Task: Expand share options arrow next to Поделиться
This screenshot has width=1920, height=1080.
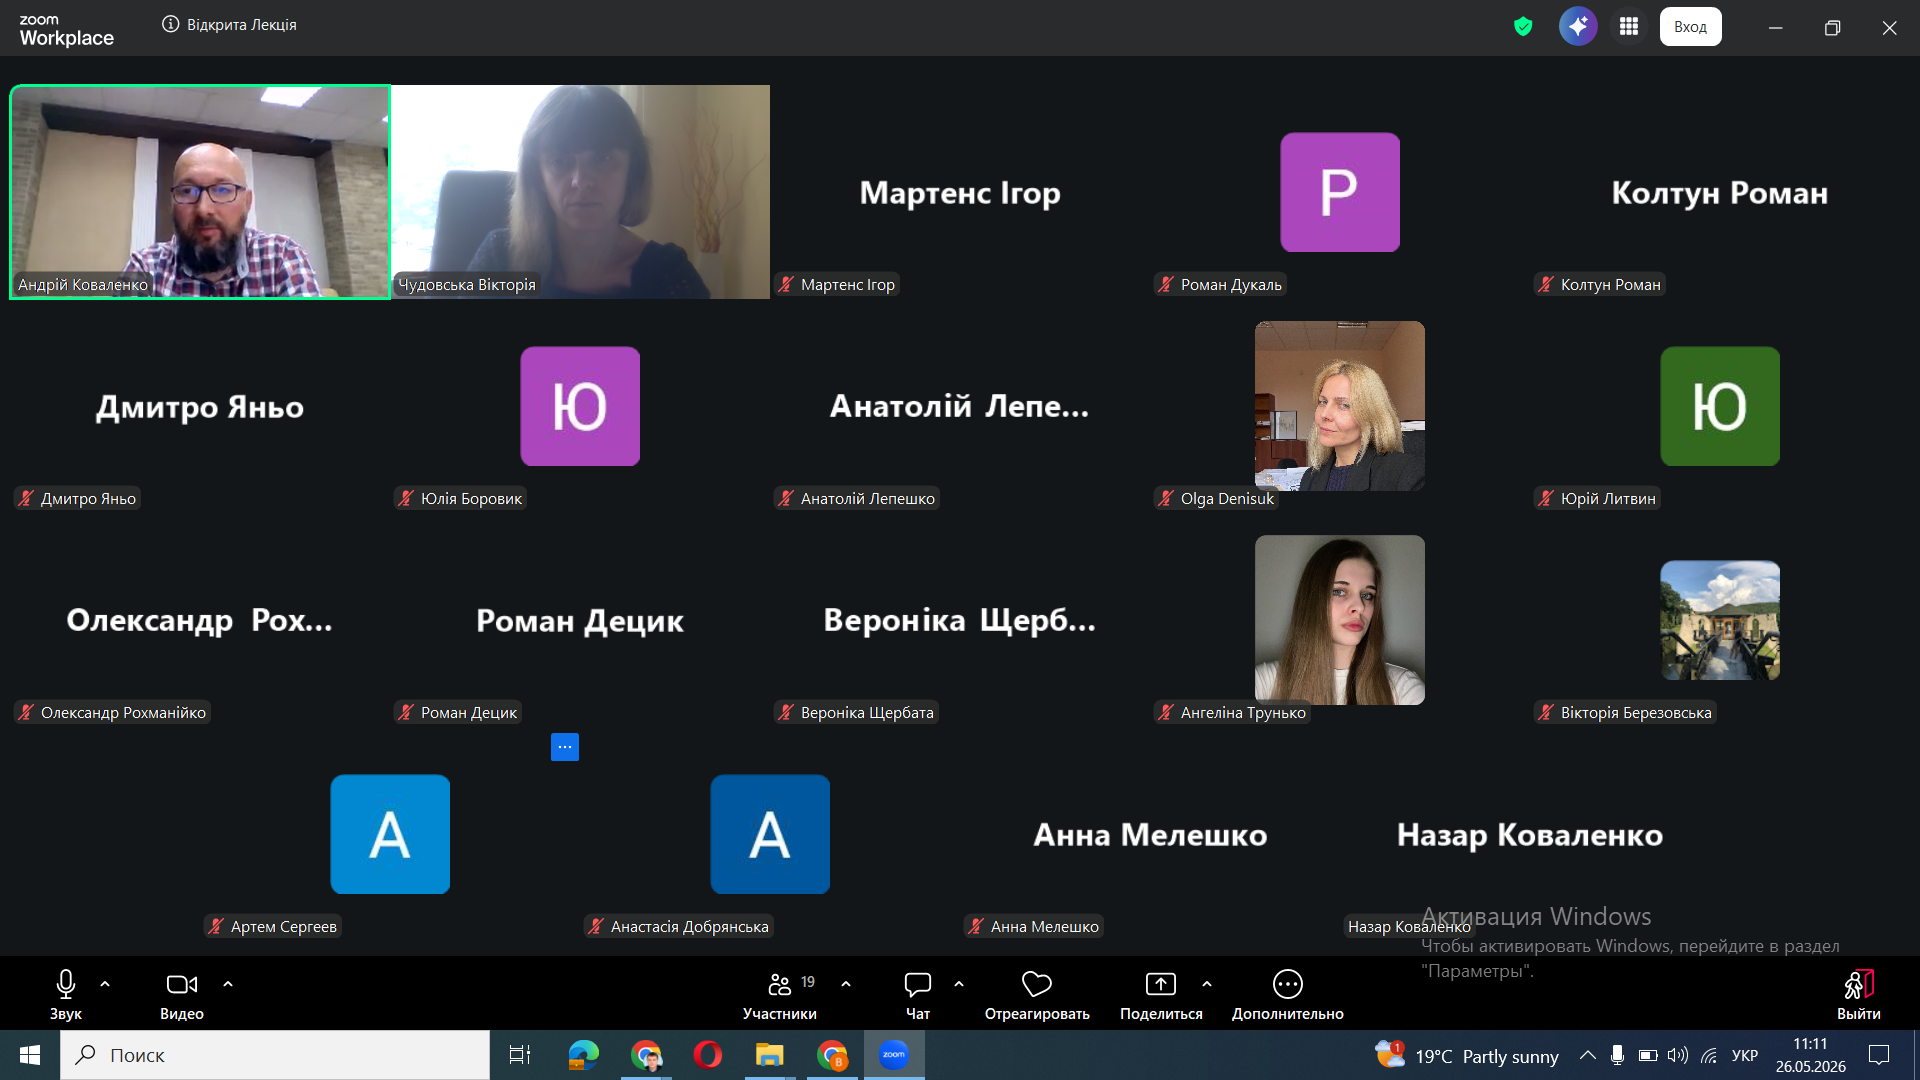Action: click(x=1207, y=984)
